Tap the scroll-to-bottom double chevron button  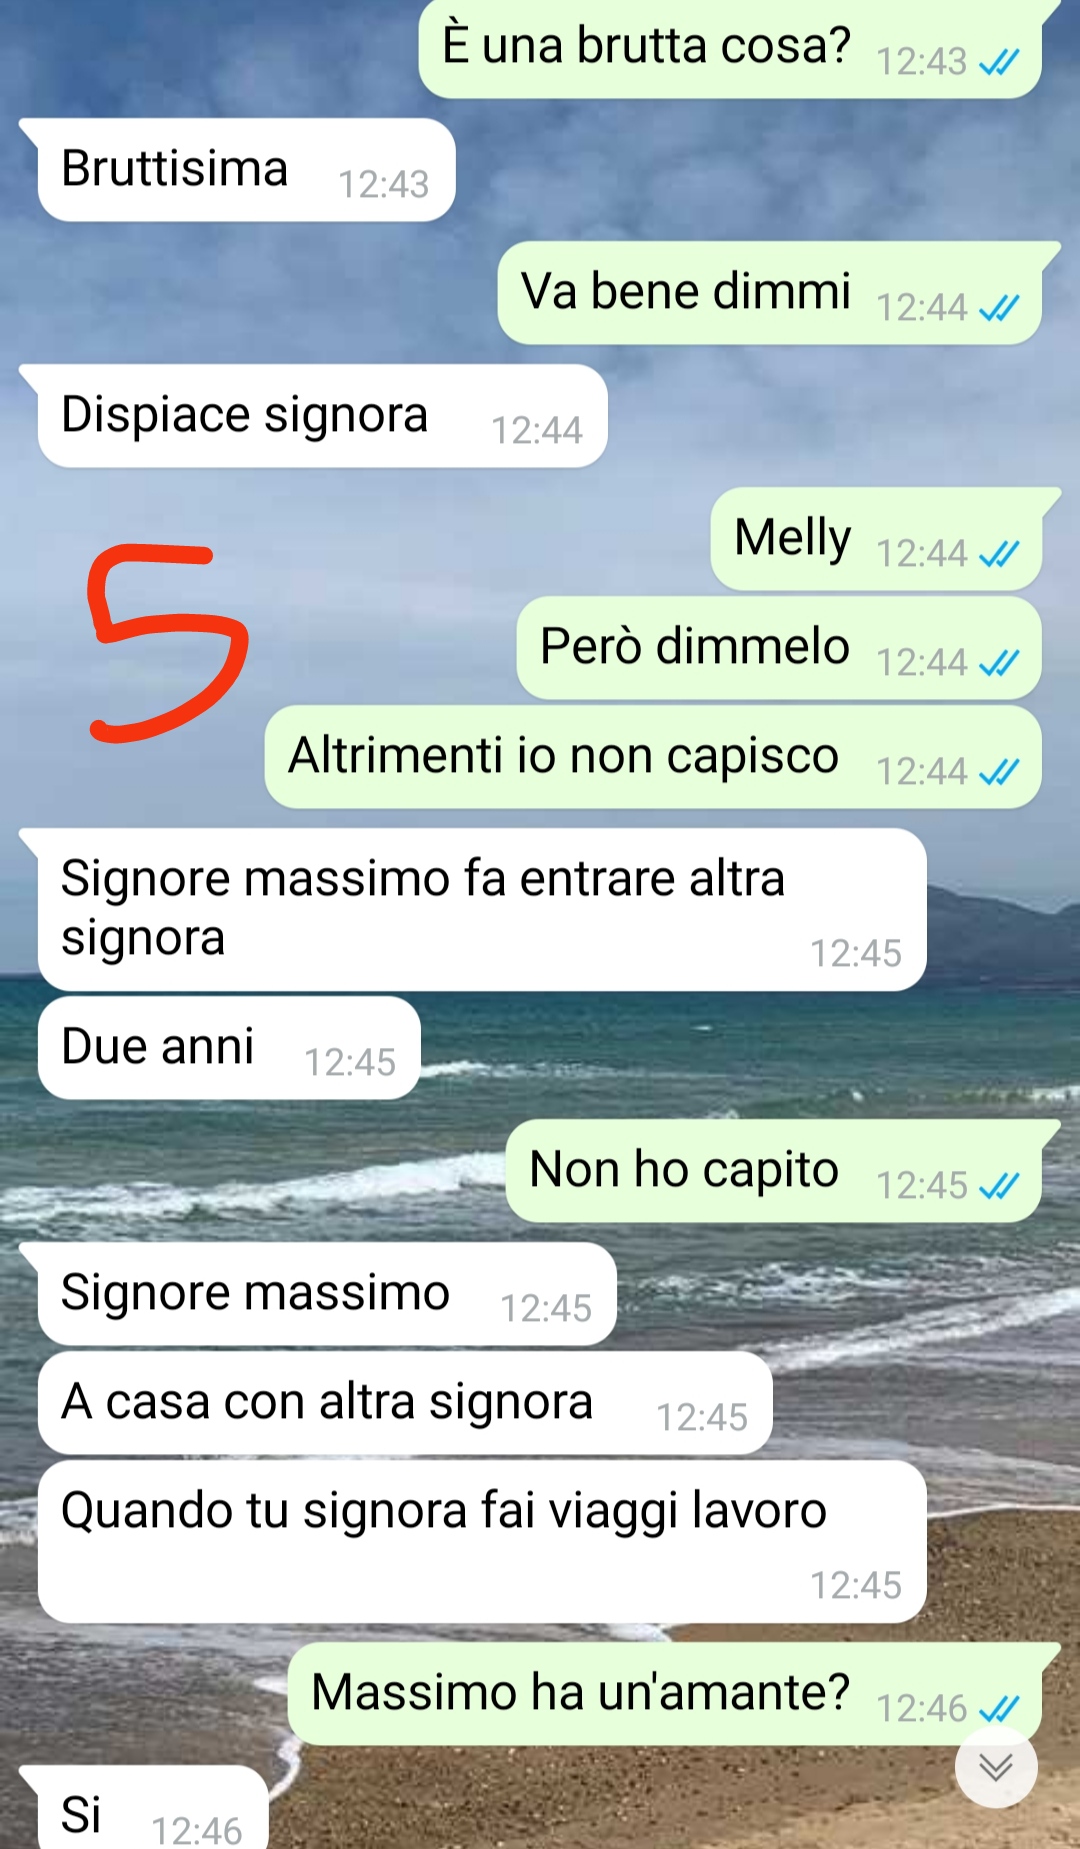996,1767
